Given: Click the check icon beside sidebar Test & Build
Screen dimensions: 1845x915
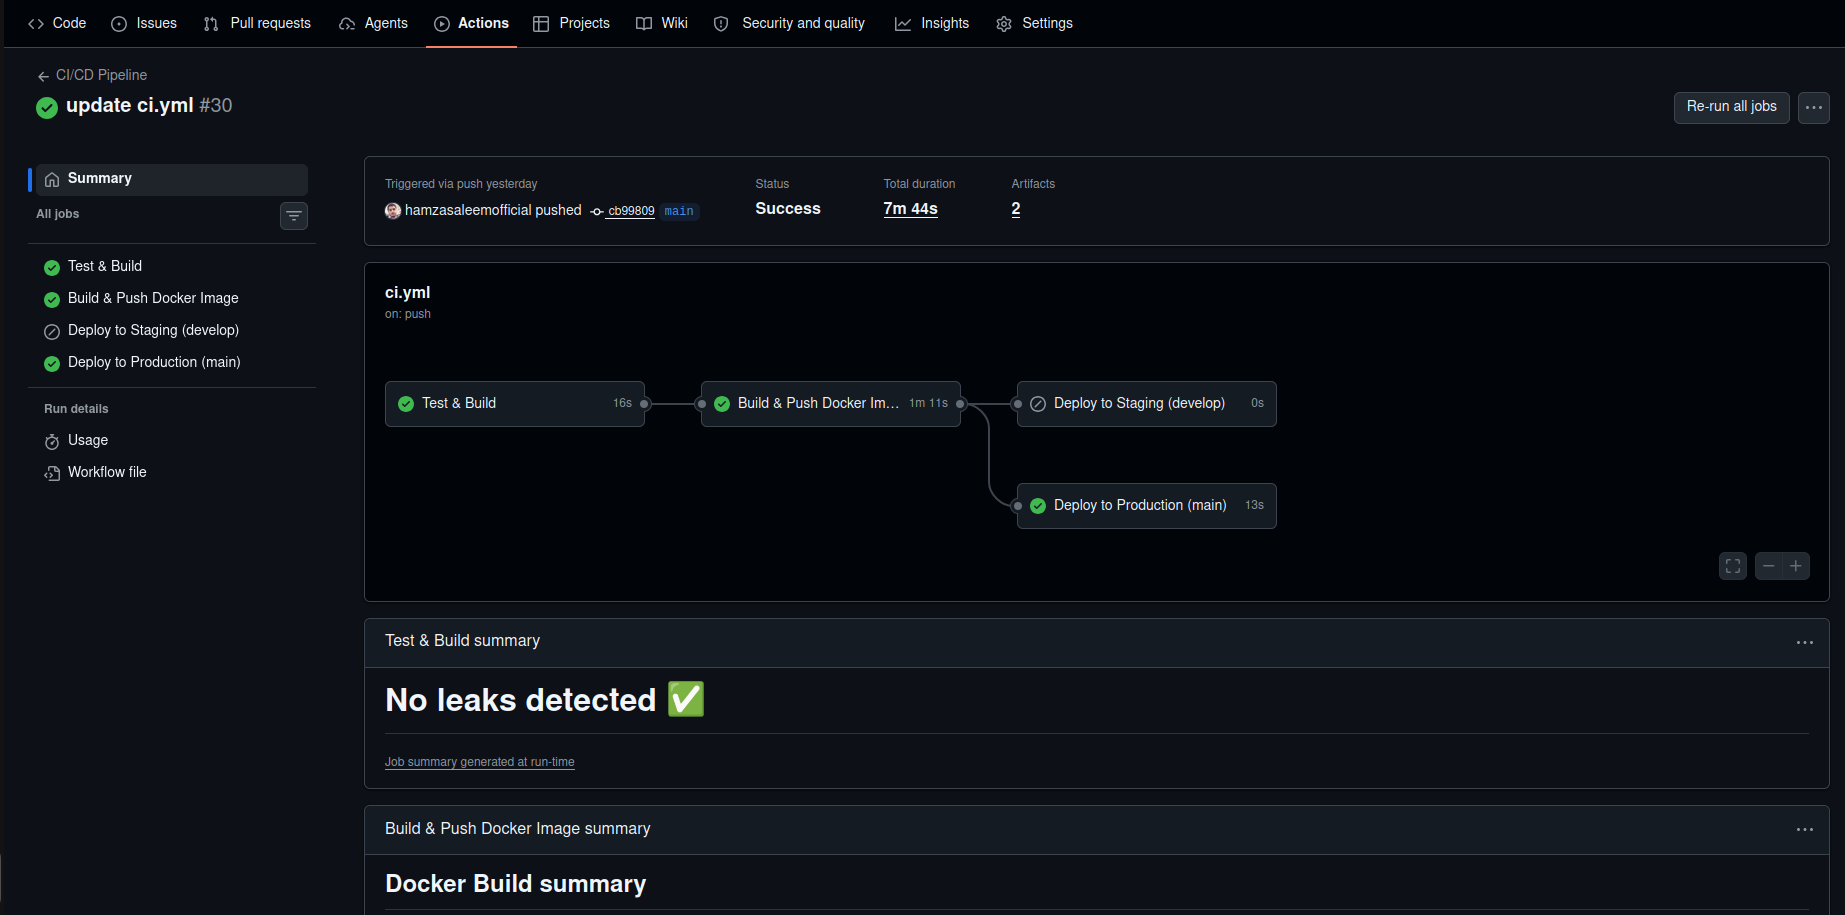Looking at the screenshot, I should pos(52,268).
